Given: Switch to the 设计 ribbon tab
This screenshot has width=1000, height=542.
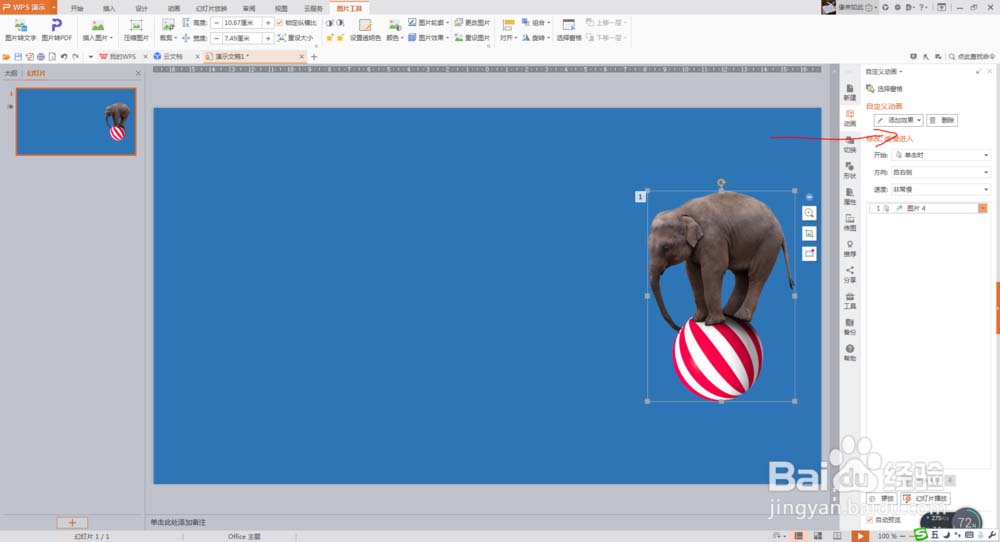Looking at the screenshot, I should coord(142,8).
